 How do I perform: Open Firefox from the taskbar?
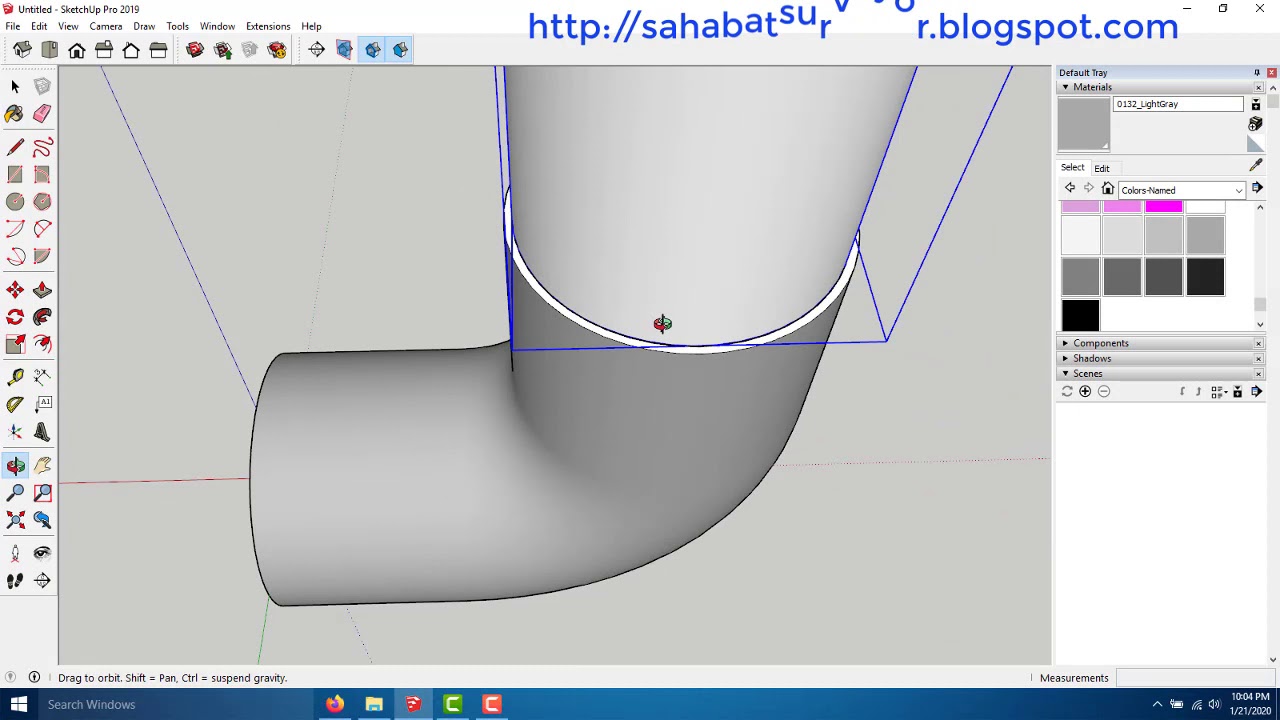click(x=334, y=705)
